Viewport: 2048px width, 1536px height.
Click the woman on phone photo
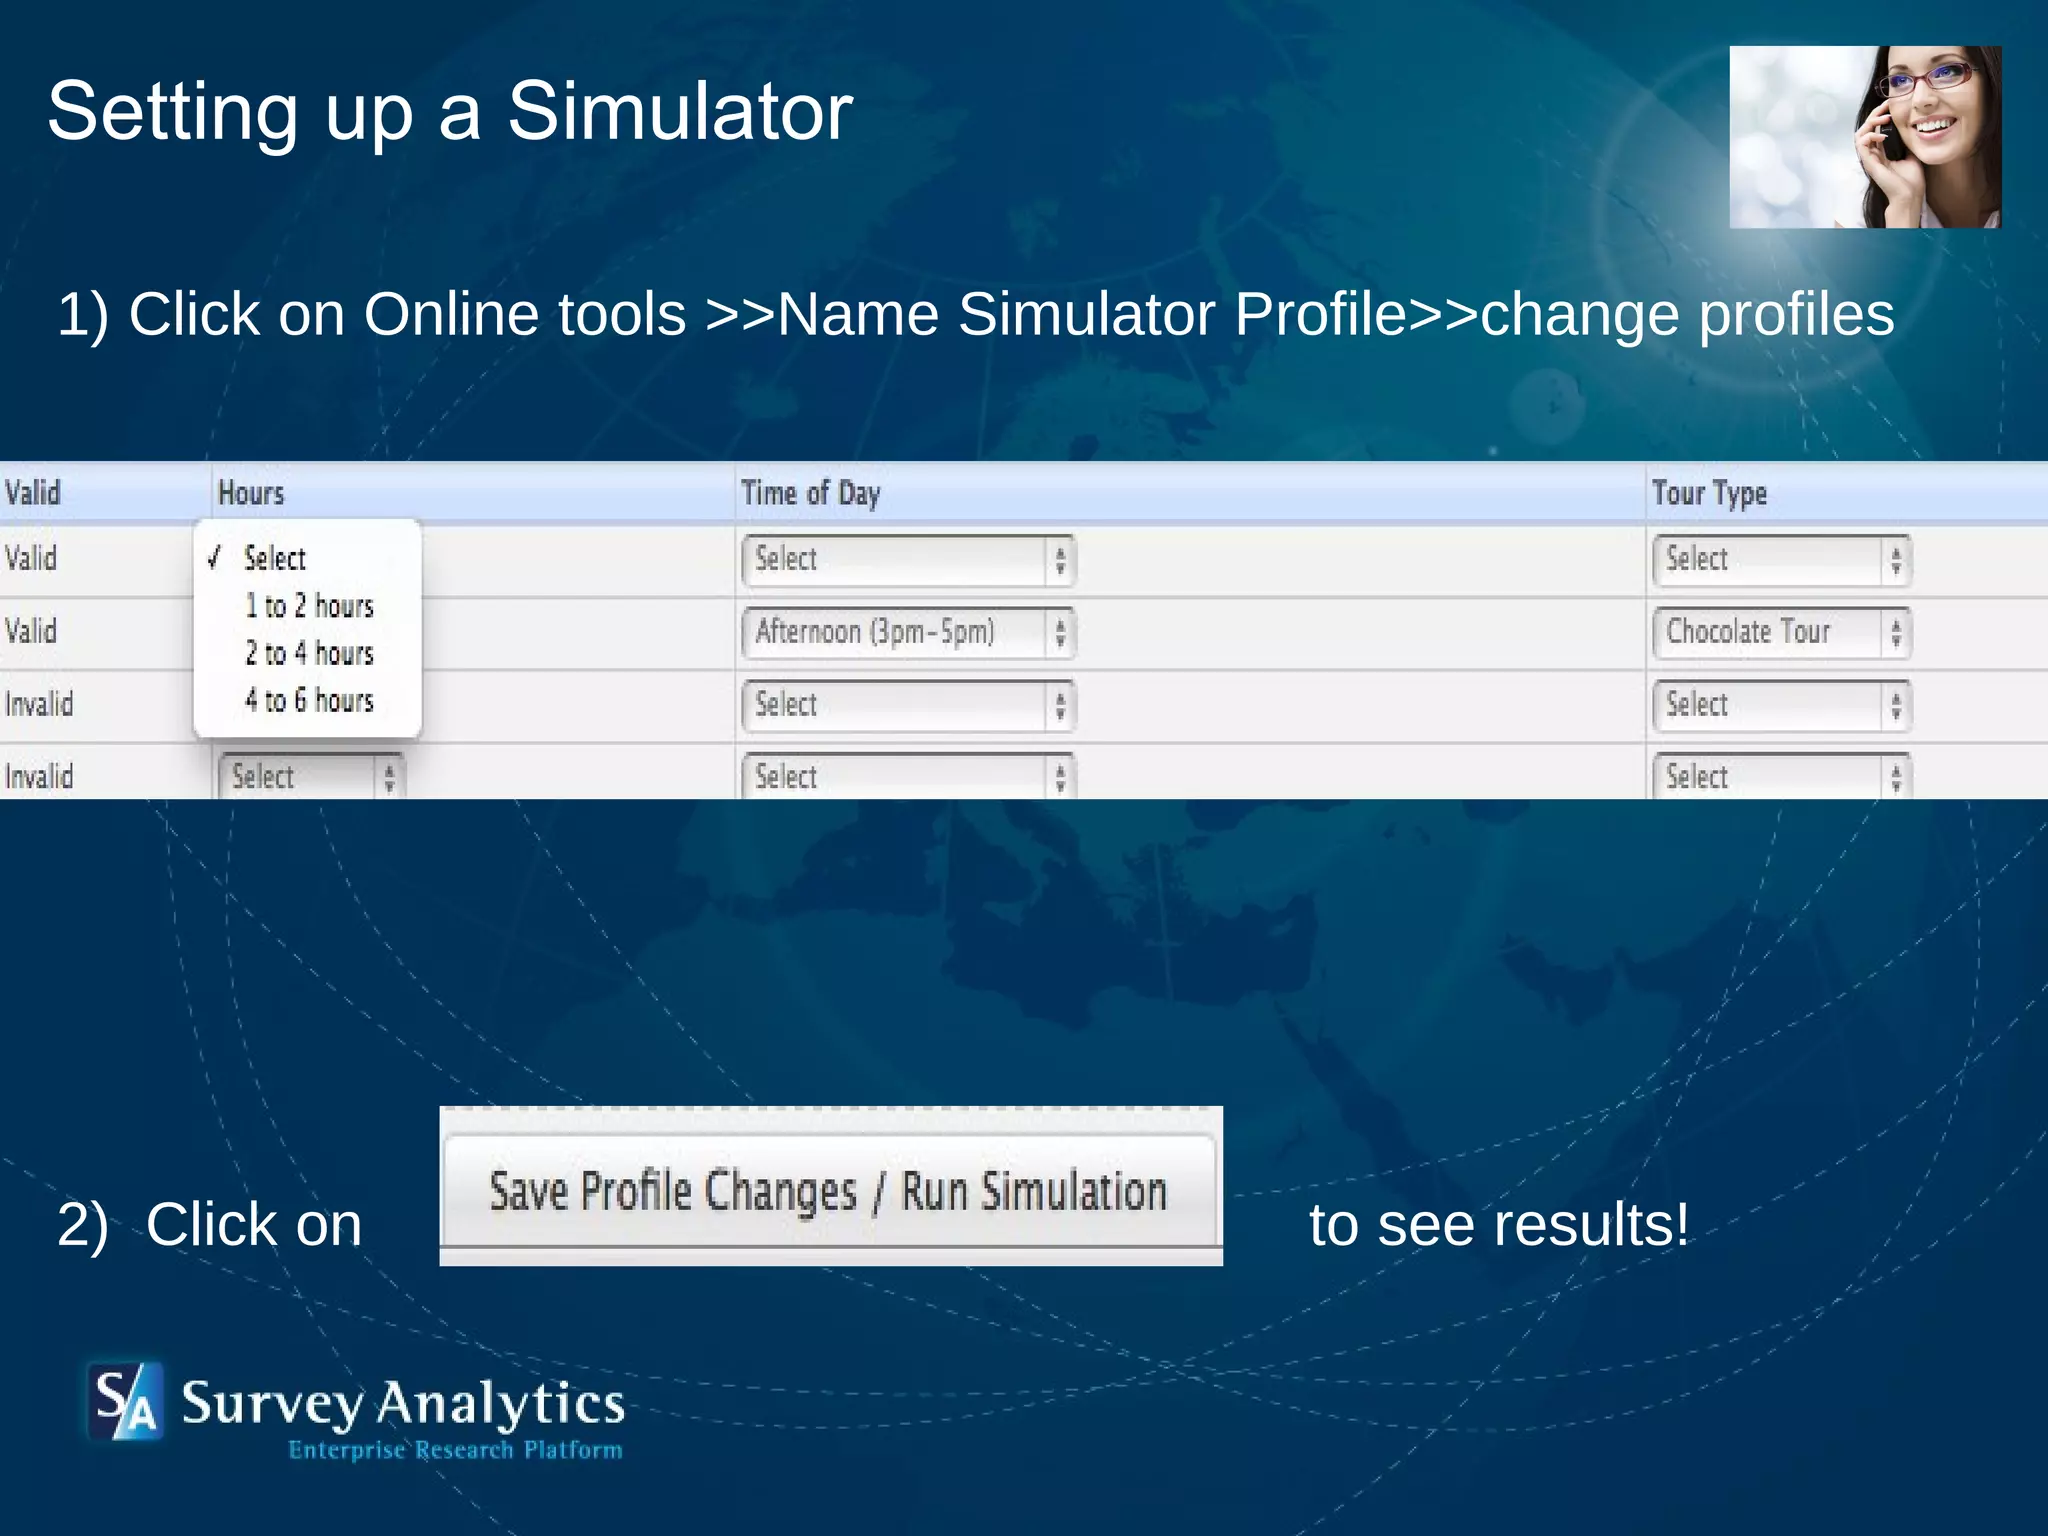[1865, 137]
